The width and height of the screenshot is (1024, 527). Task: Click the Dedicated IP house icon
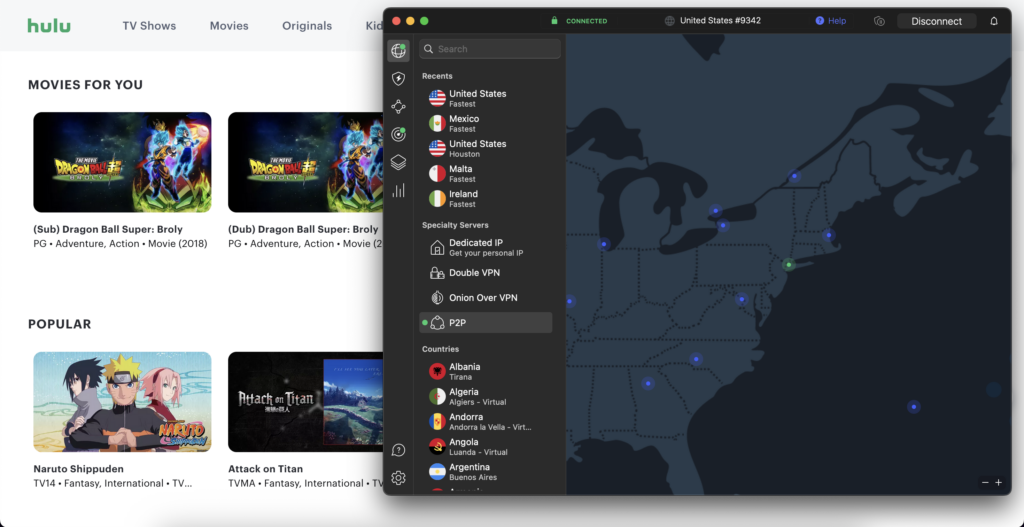coord(438,248)
